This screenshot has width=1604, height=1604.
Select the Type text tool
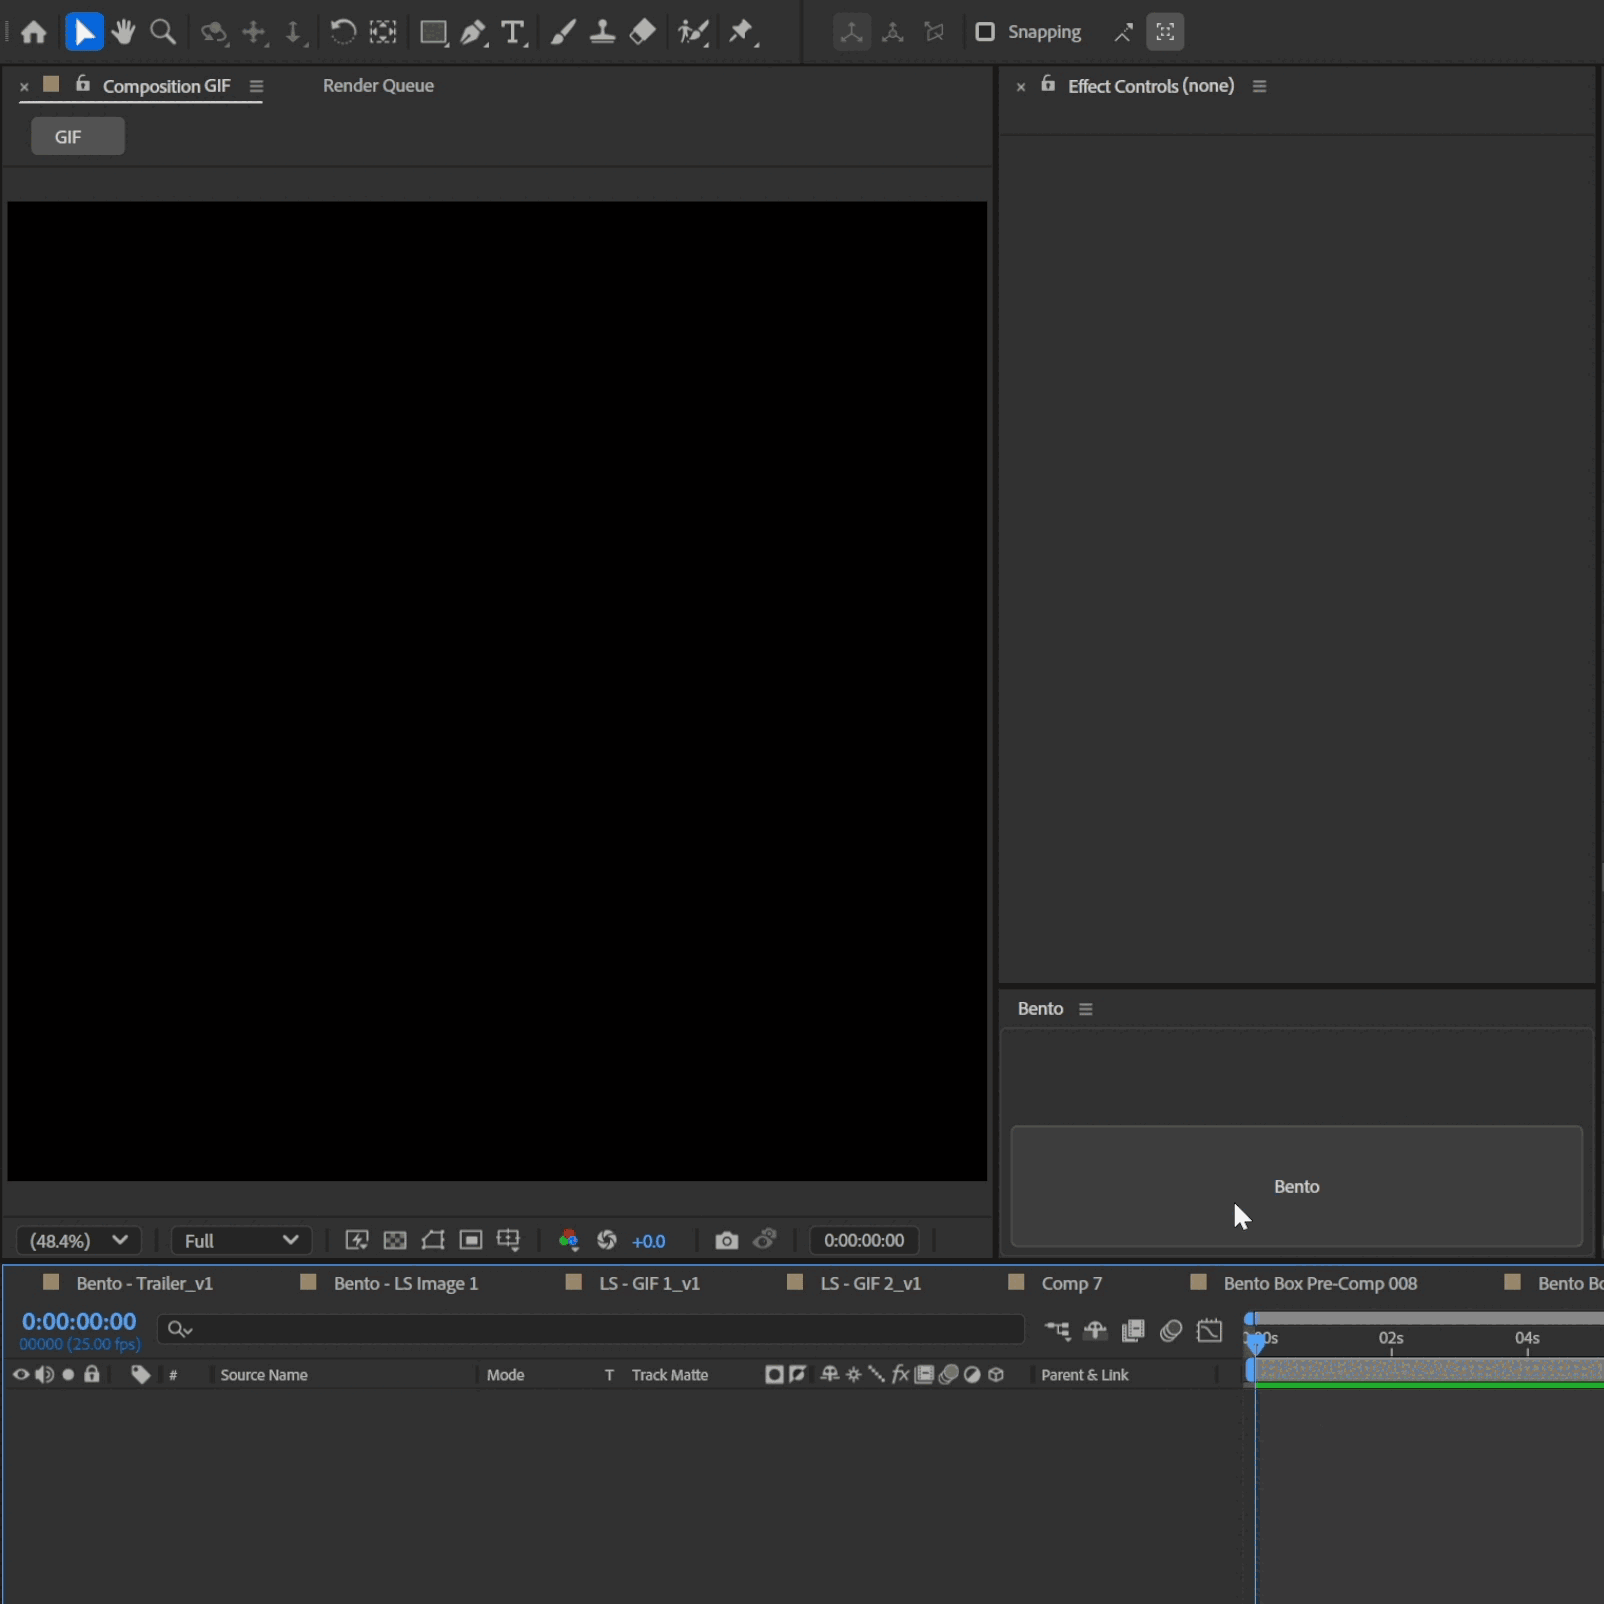[x=513, y=32]
